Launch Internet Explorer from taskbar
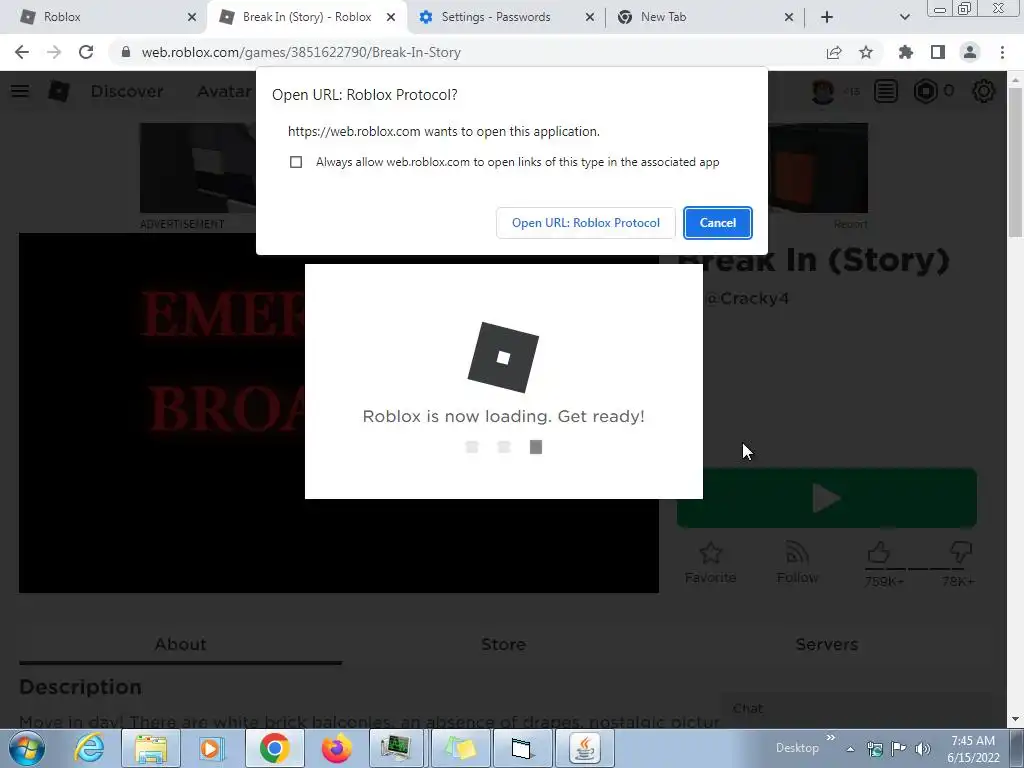The width and height of the screenshot is (1024, 768). [89, 748]
